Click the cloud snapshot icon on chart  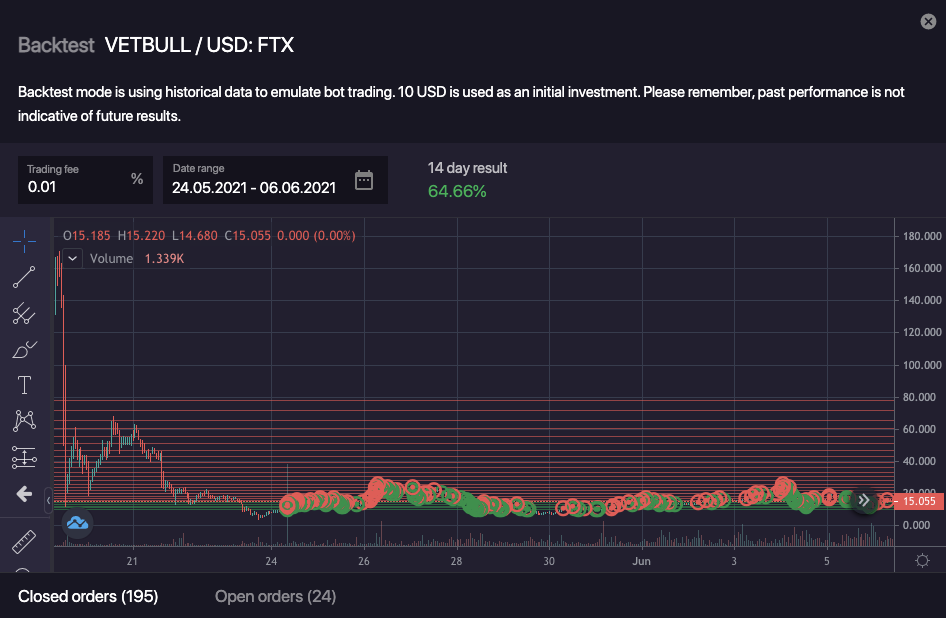(x=77, y=523)
